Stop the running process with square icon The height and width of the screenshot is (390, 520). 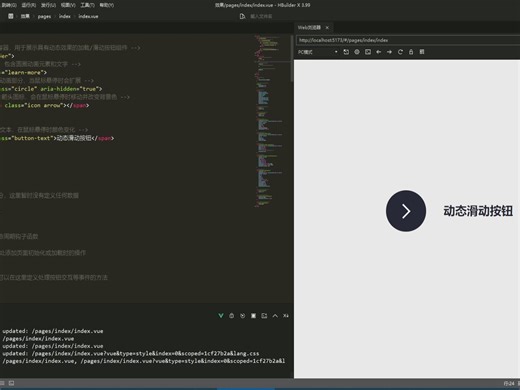[x=253, y=316]
